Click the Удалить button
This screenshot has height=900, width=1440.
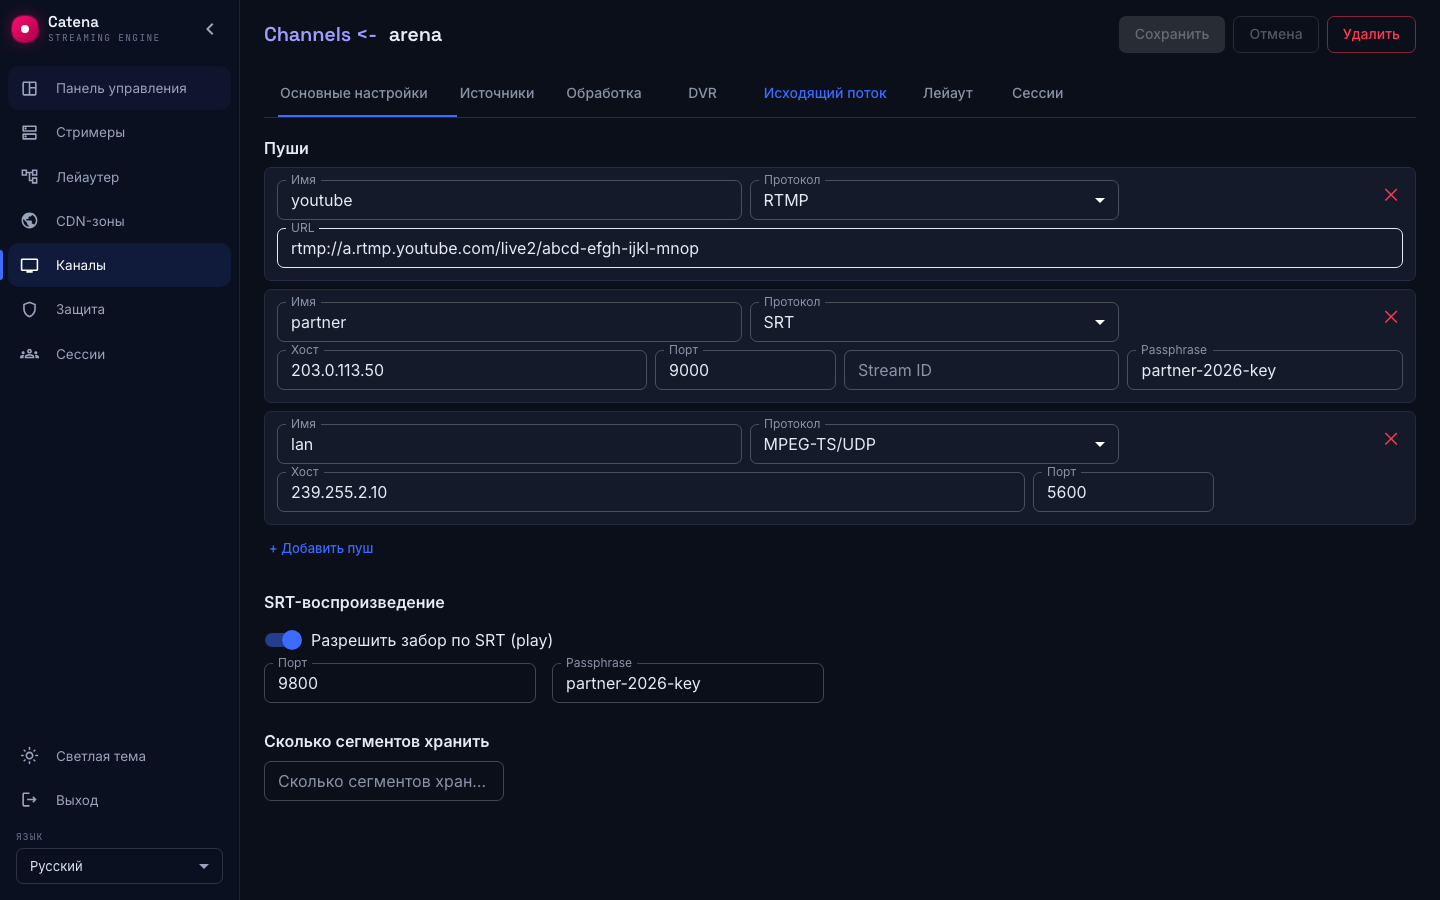[1371, 34]
